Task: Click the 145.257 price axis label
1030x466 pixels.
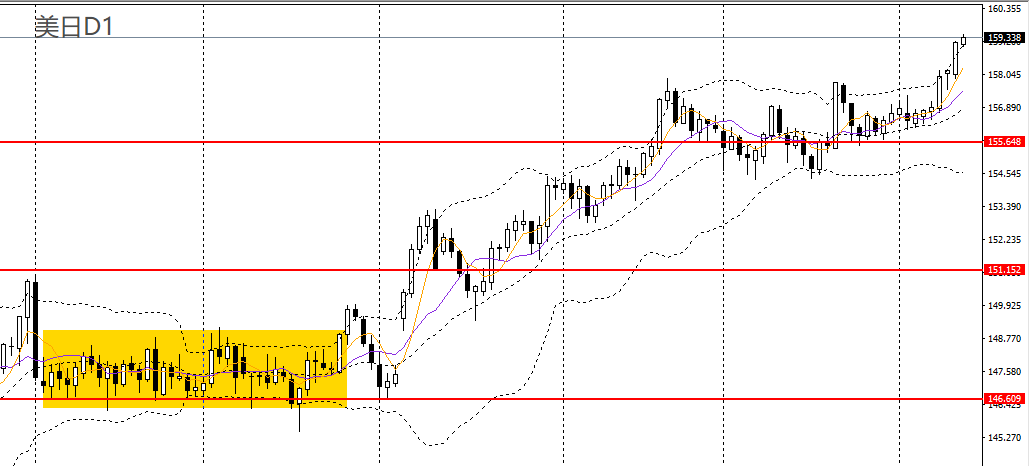Action: [x=1003, y=438]
